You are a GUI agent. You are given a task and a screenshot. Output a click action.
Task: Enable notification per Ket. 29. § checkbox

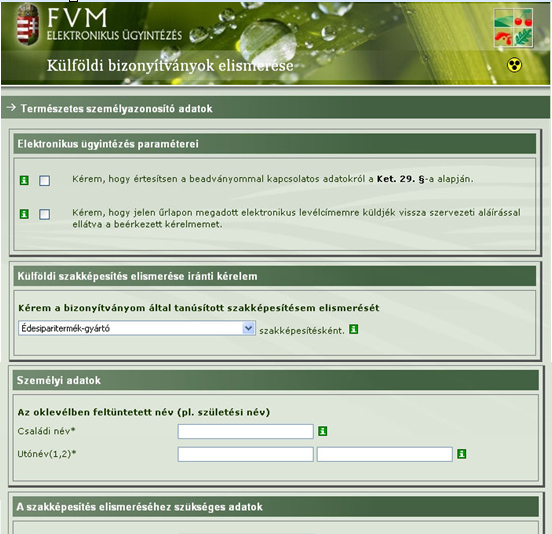tap(44, 181)
